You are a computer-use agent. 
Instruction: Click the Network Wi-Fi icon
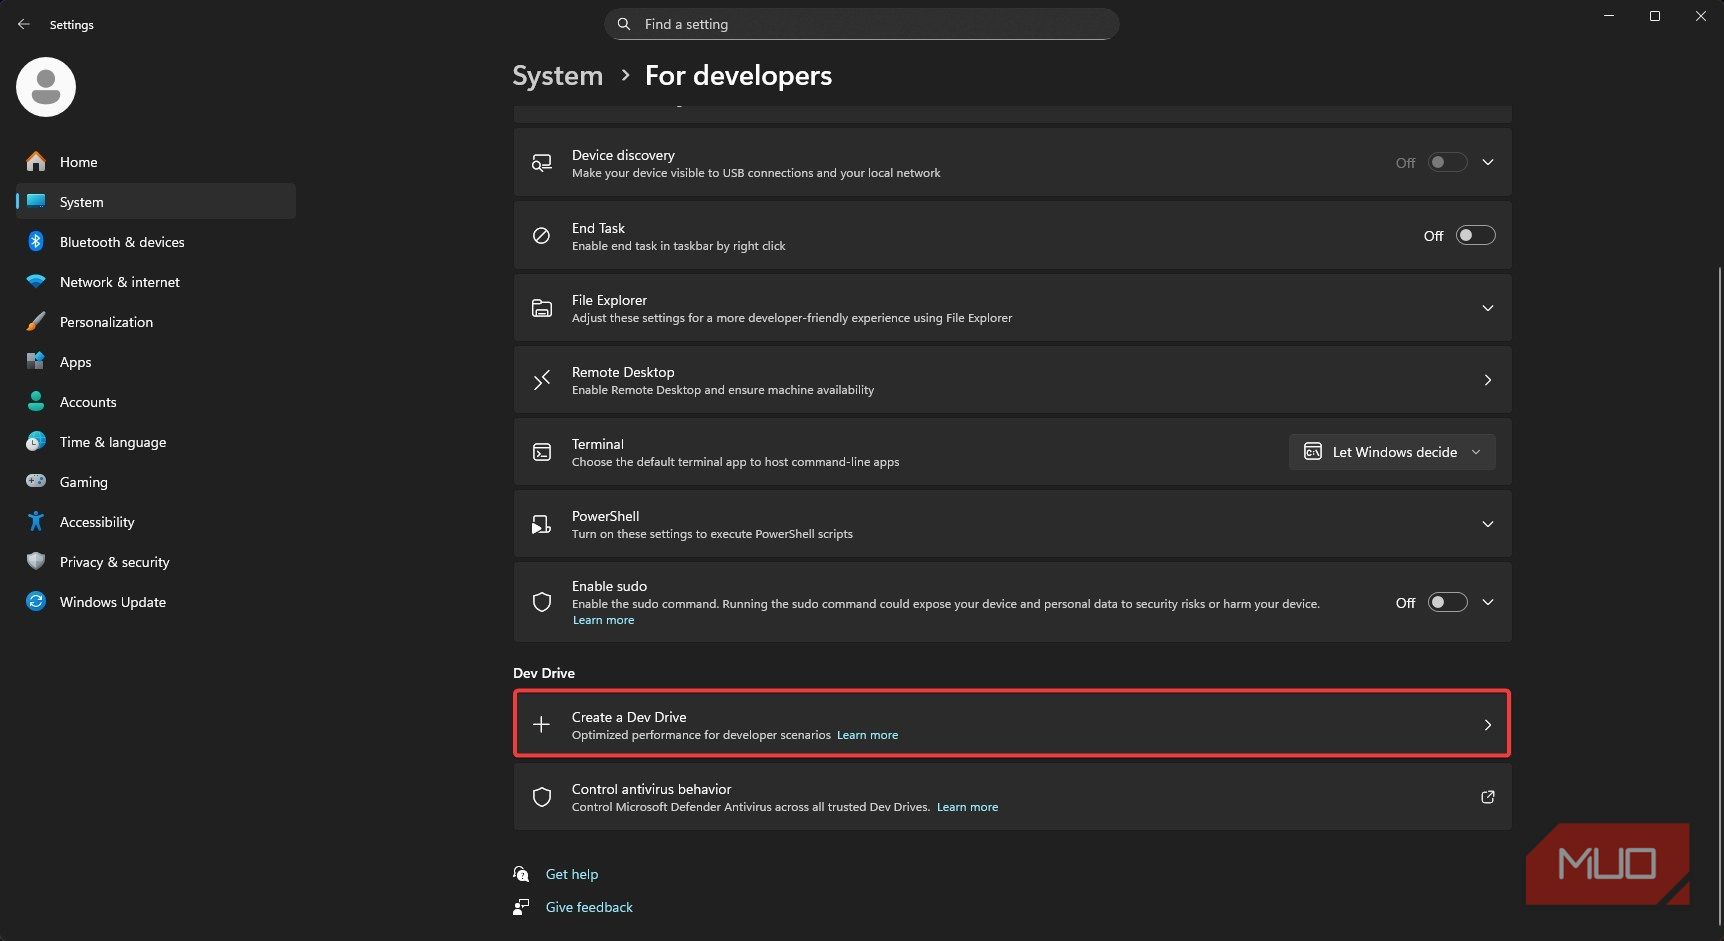pos(36,281)
